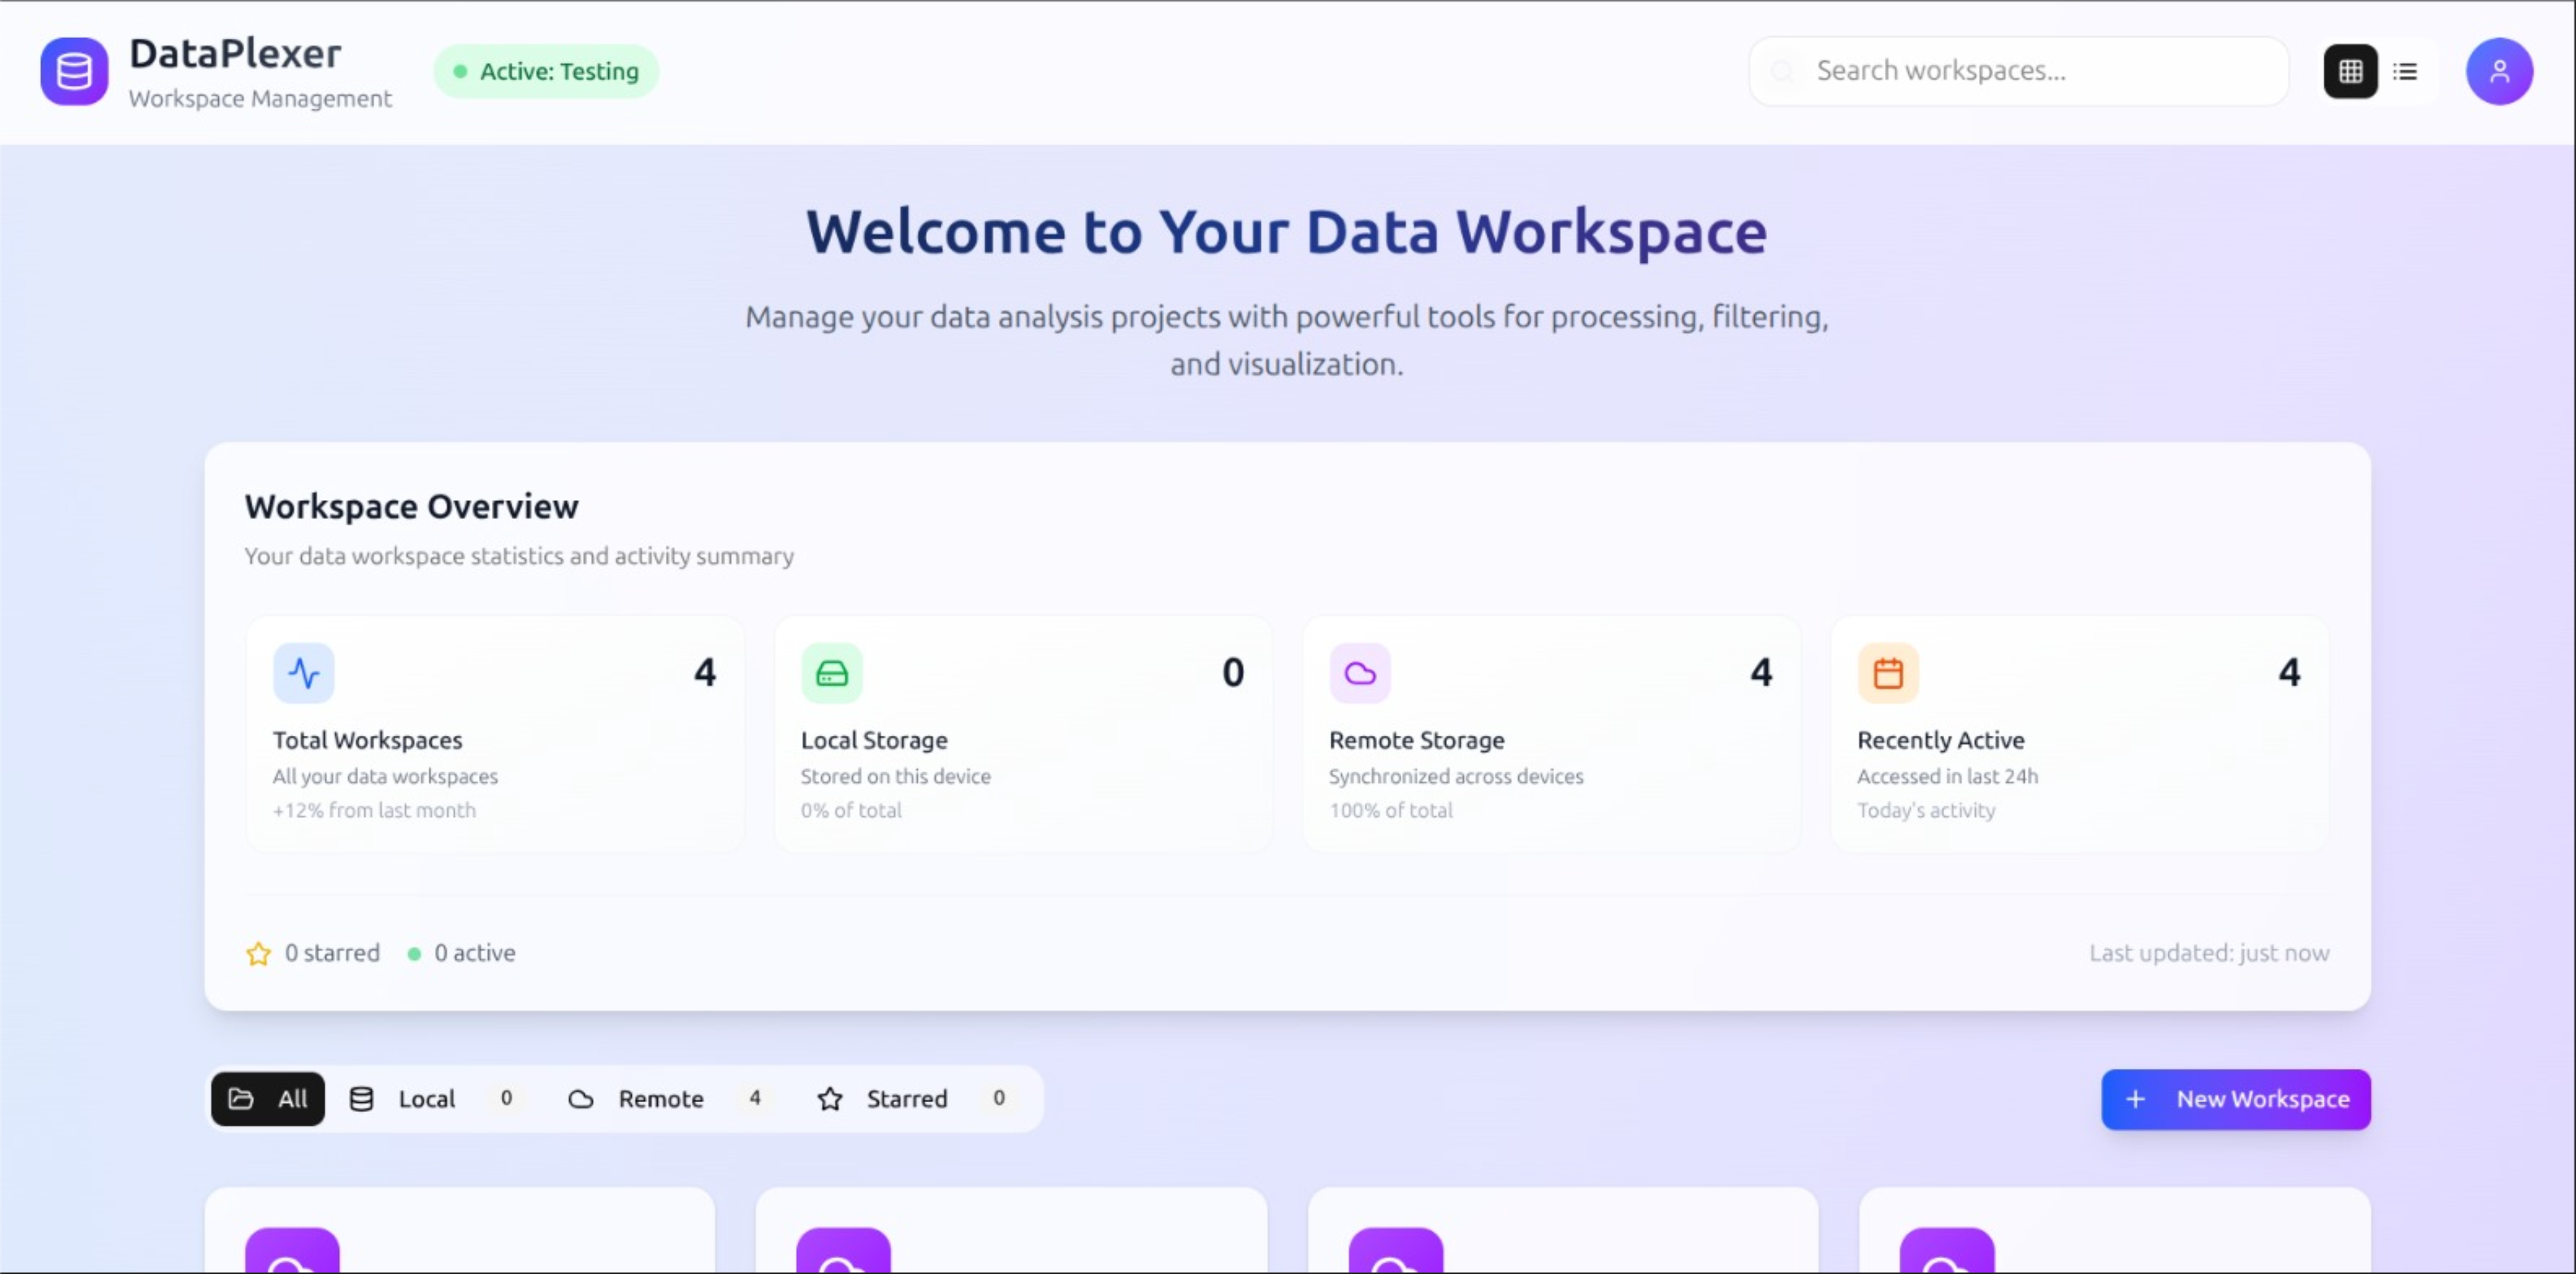Viewport: 2576px width, 1274px height.
Task: Click the Total Workspaces activity icon
Action: (303, 673)
